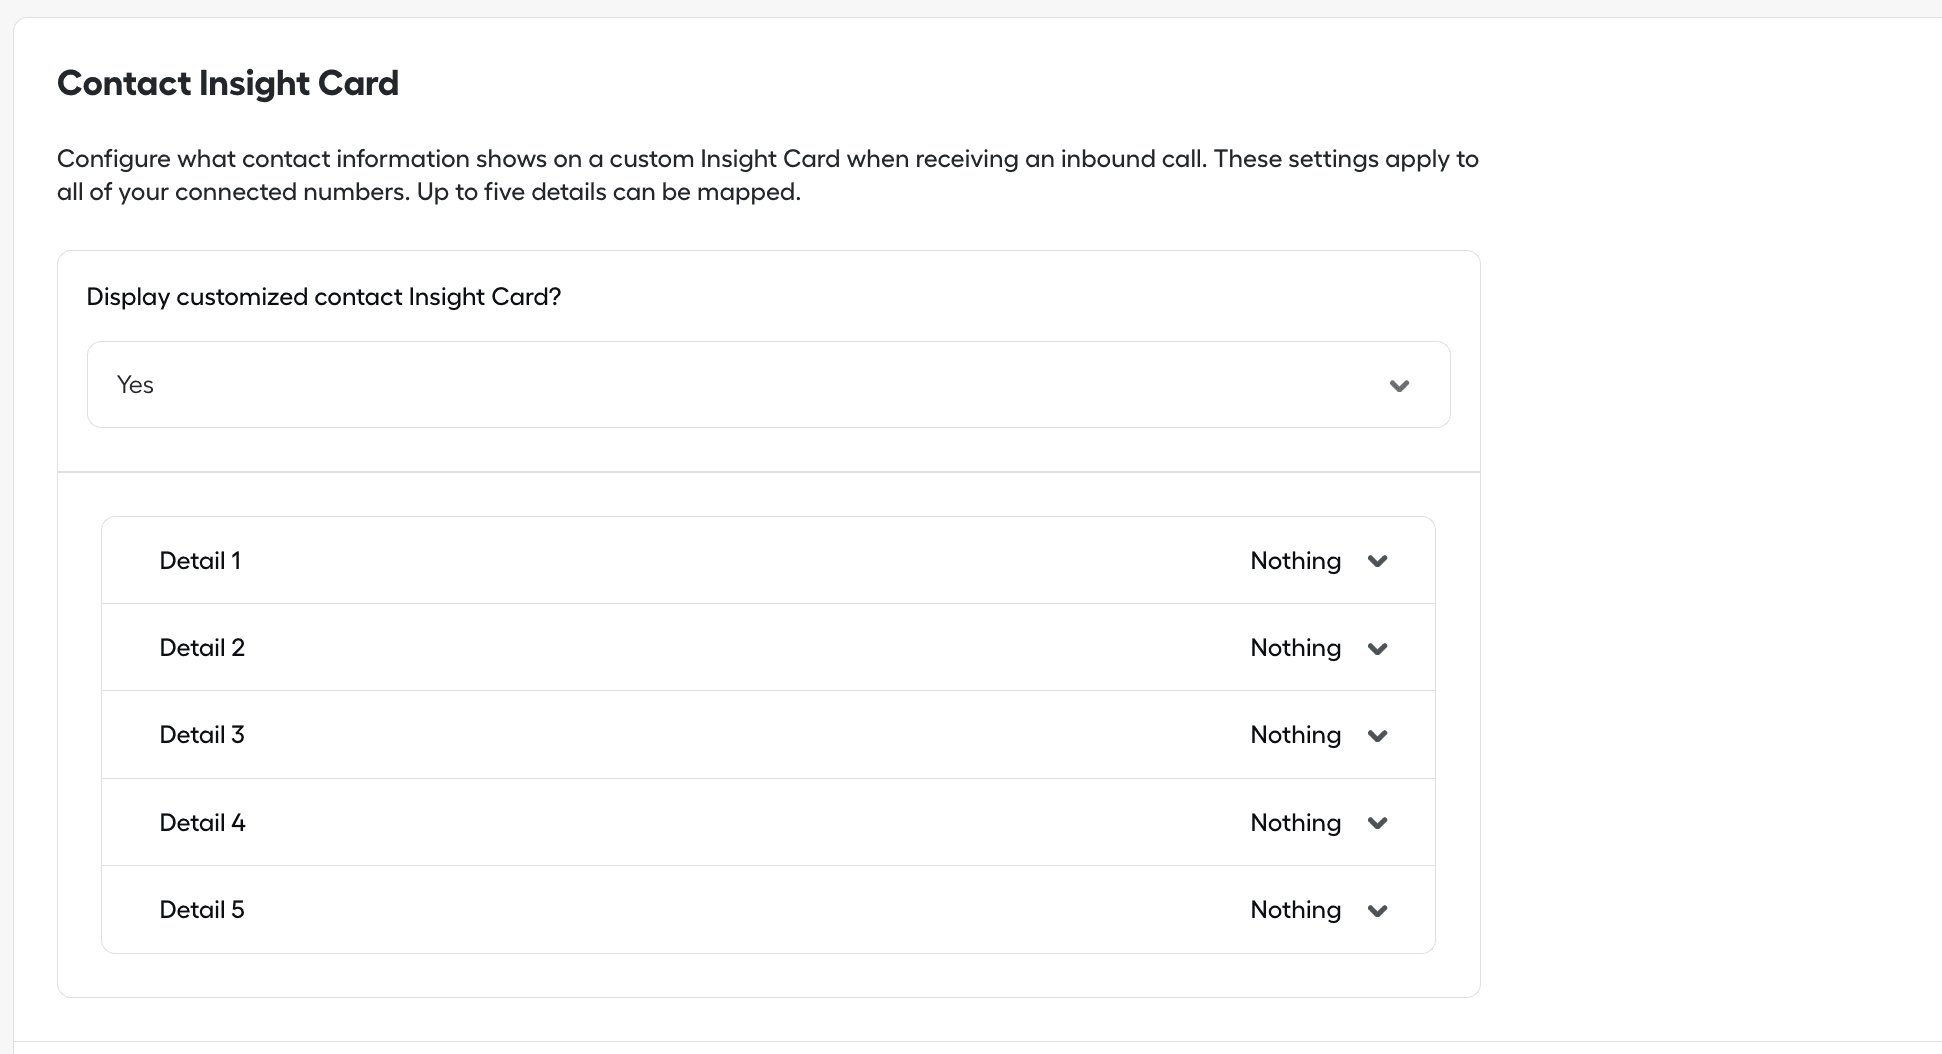Open the Detail 3 Nothing dropdown
Viewport: 1942px width, 1054px height.
(x=1318, y=735)
